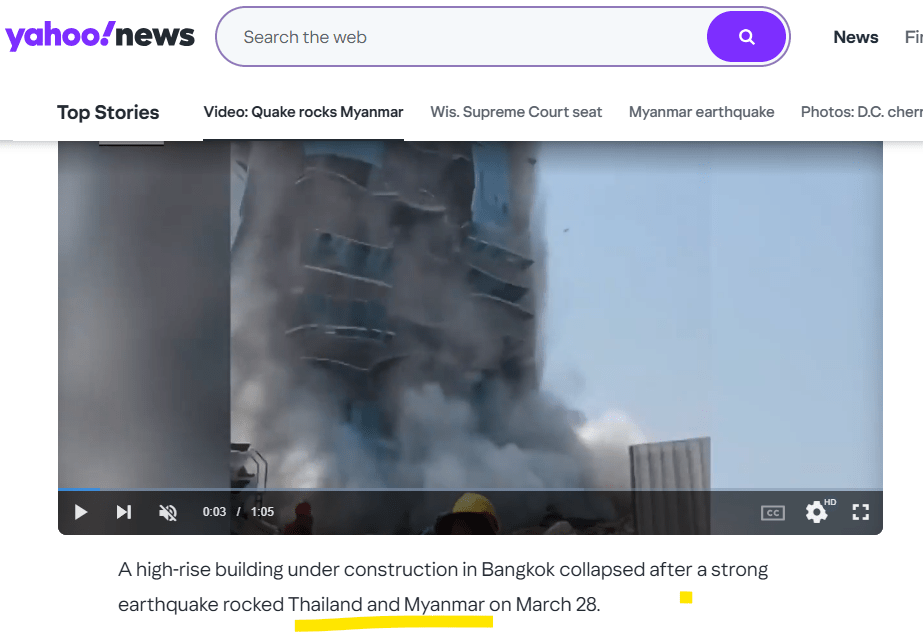Click the video caption about Bangkok collapse

[443, 587]
